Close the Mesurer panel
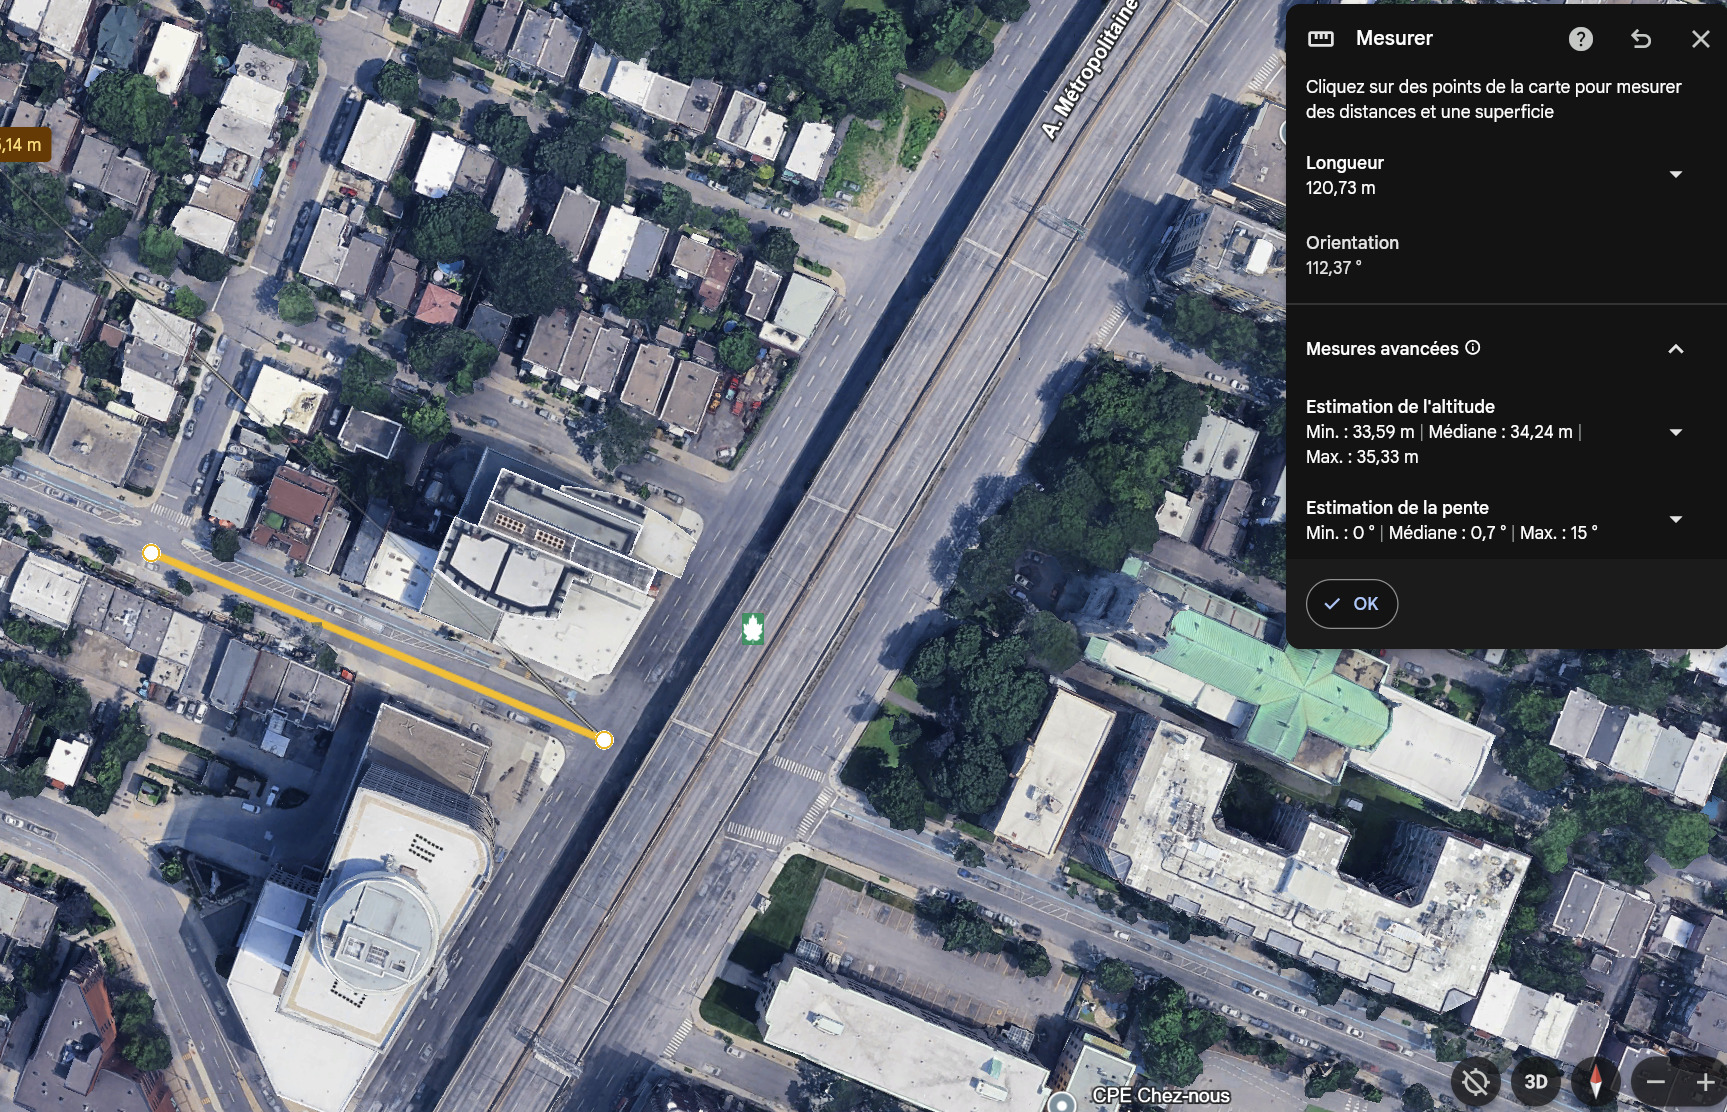 click(x=1700, y=39)
